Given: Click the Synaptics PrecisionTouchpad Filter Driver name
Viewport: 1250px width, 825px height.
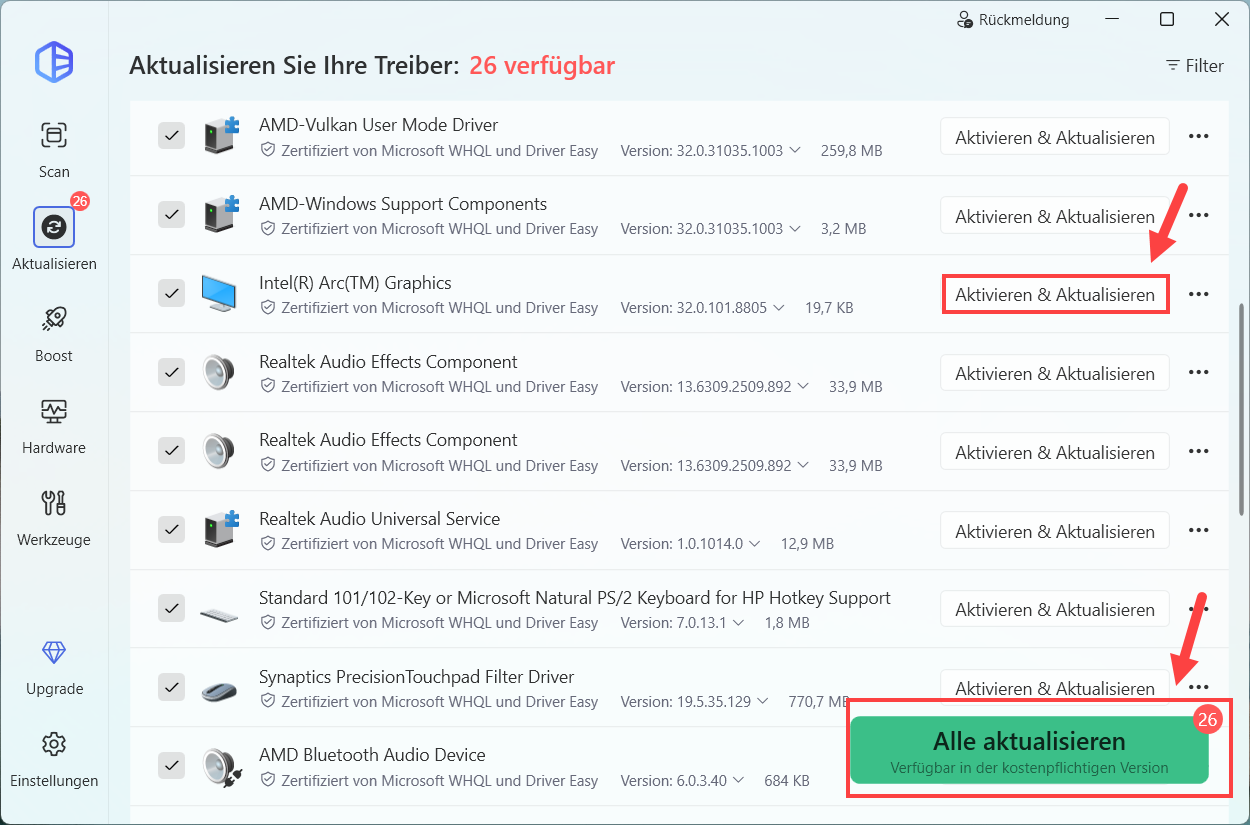Looking at the screenshot, I should coord(417,677).
